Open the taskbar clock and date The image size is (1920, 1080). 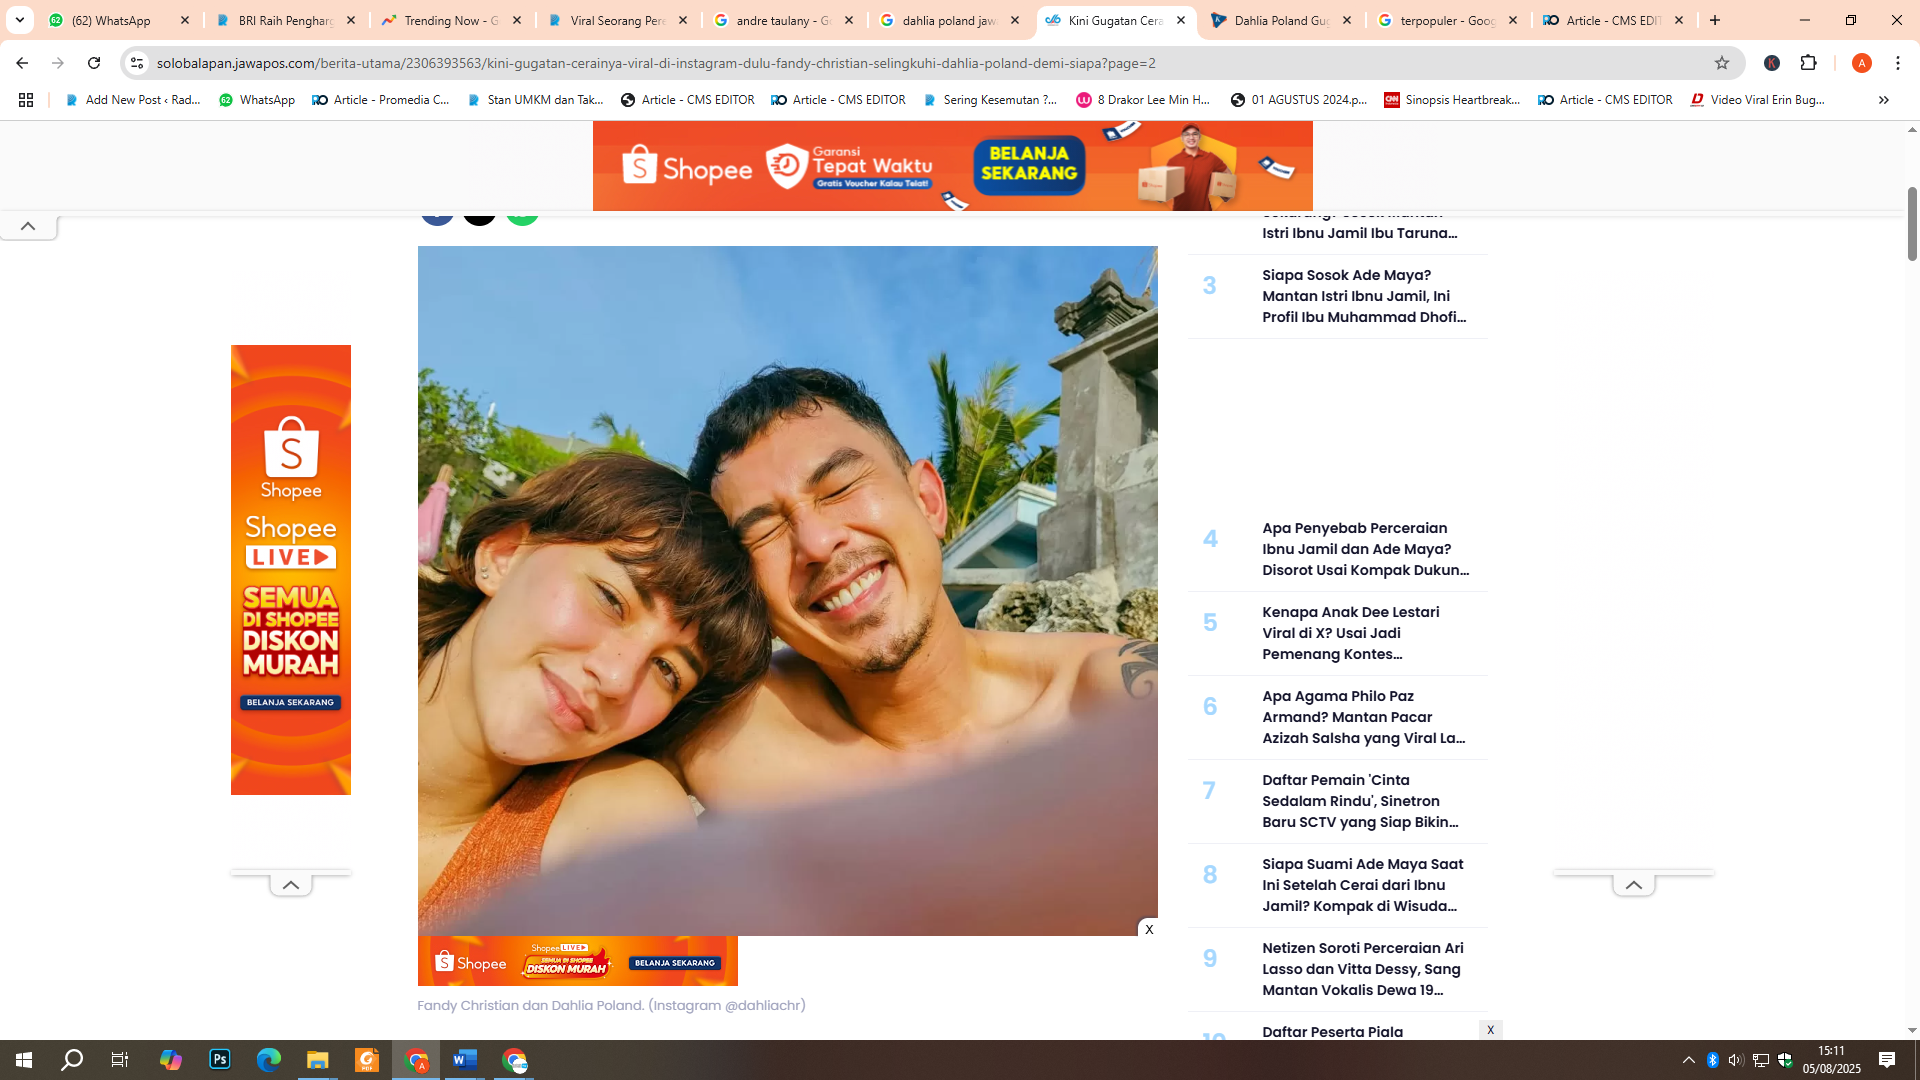tap(1832, 1060)
